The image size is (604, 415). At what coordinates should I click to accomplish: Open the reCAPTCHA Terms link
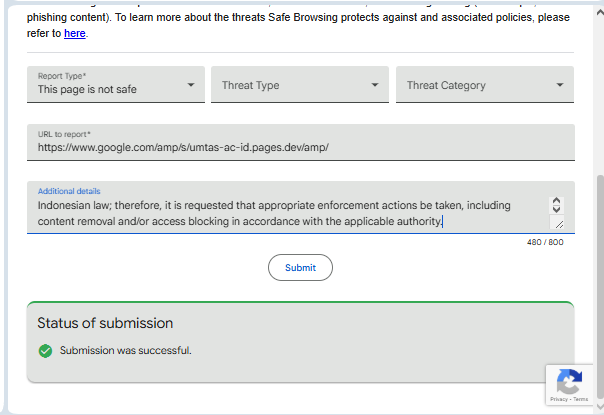click(581, 399)
